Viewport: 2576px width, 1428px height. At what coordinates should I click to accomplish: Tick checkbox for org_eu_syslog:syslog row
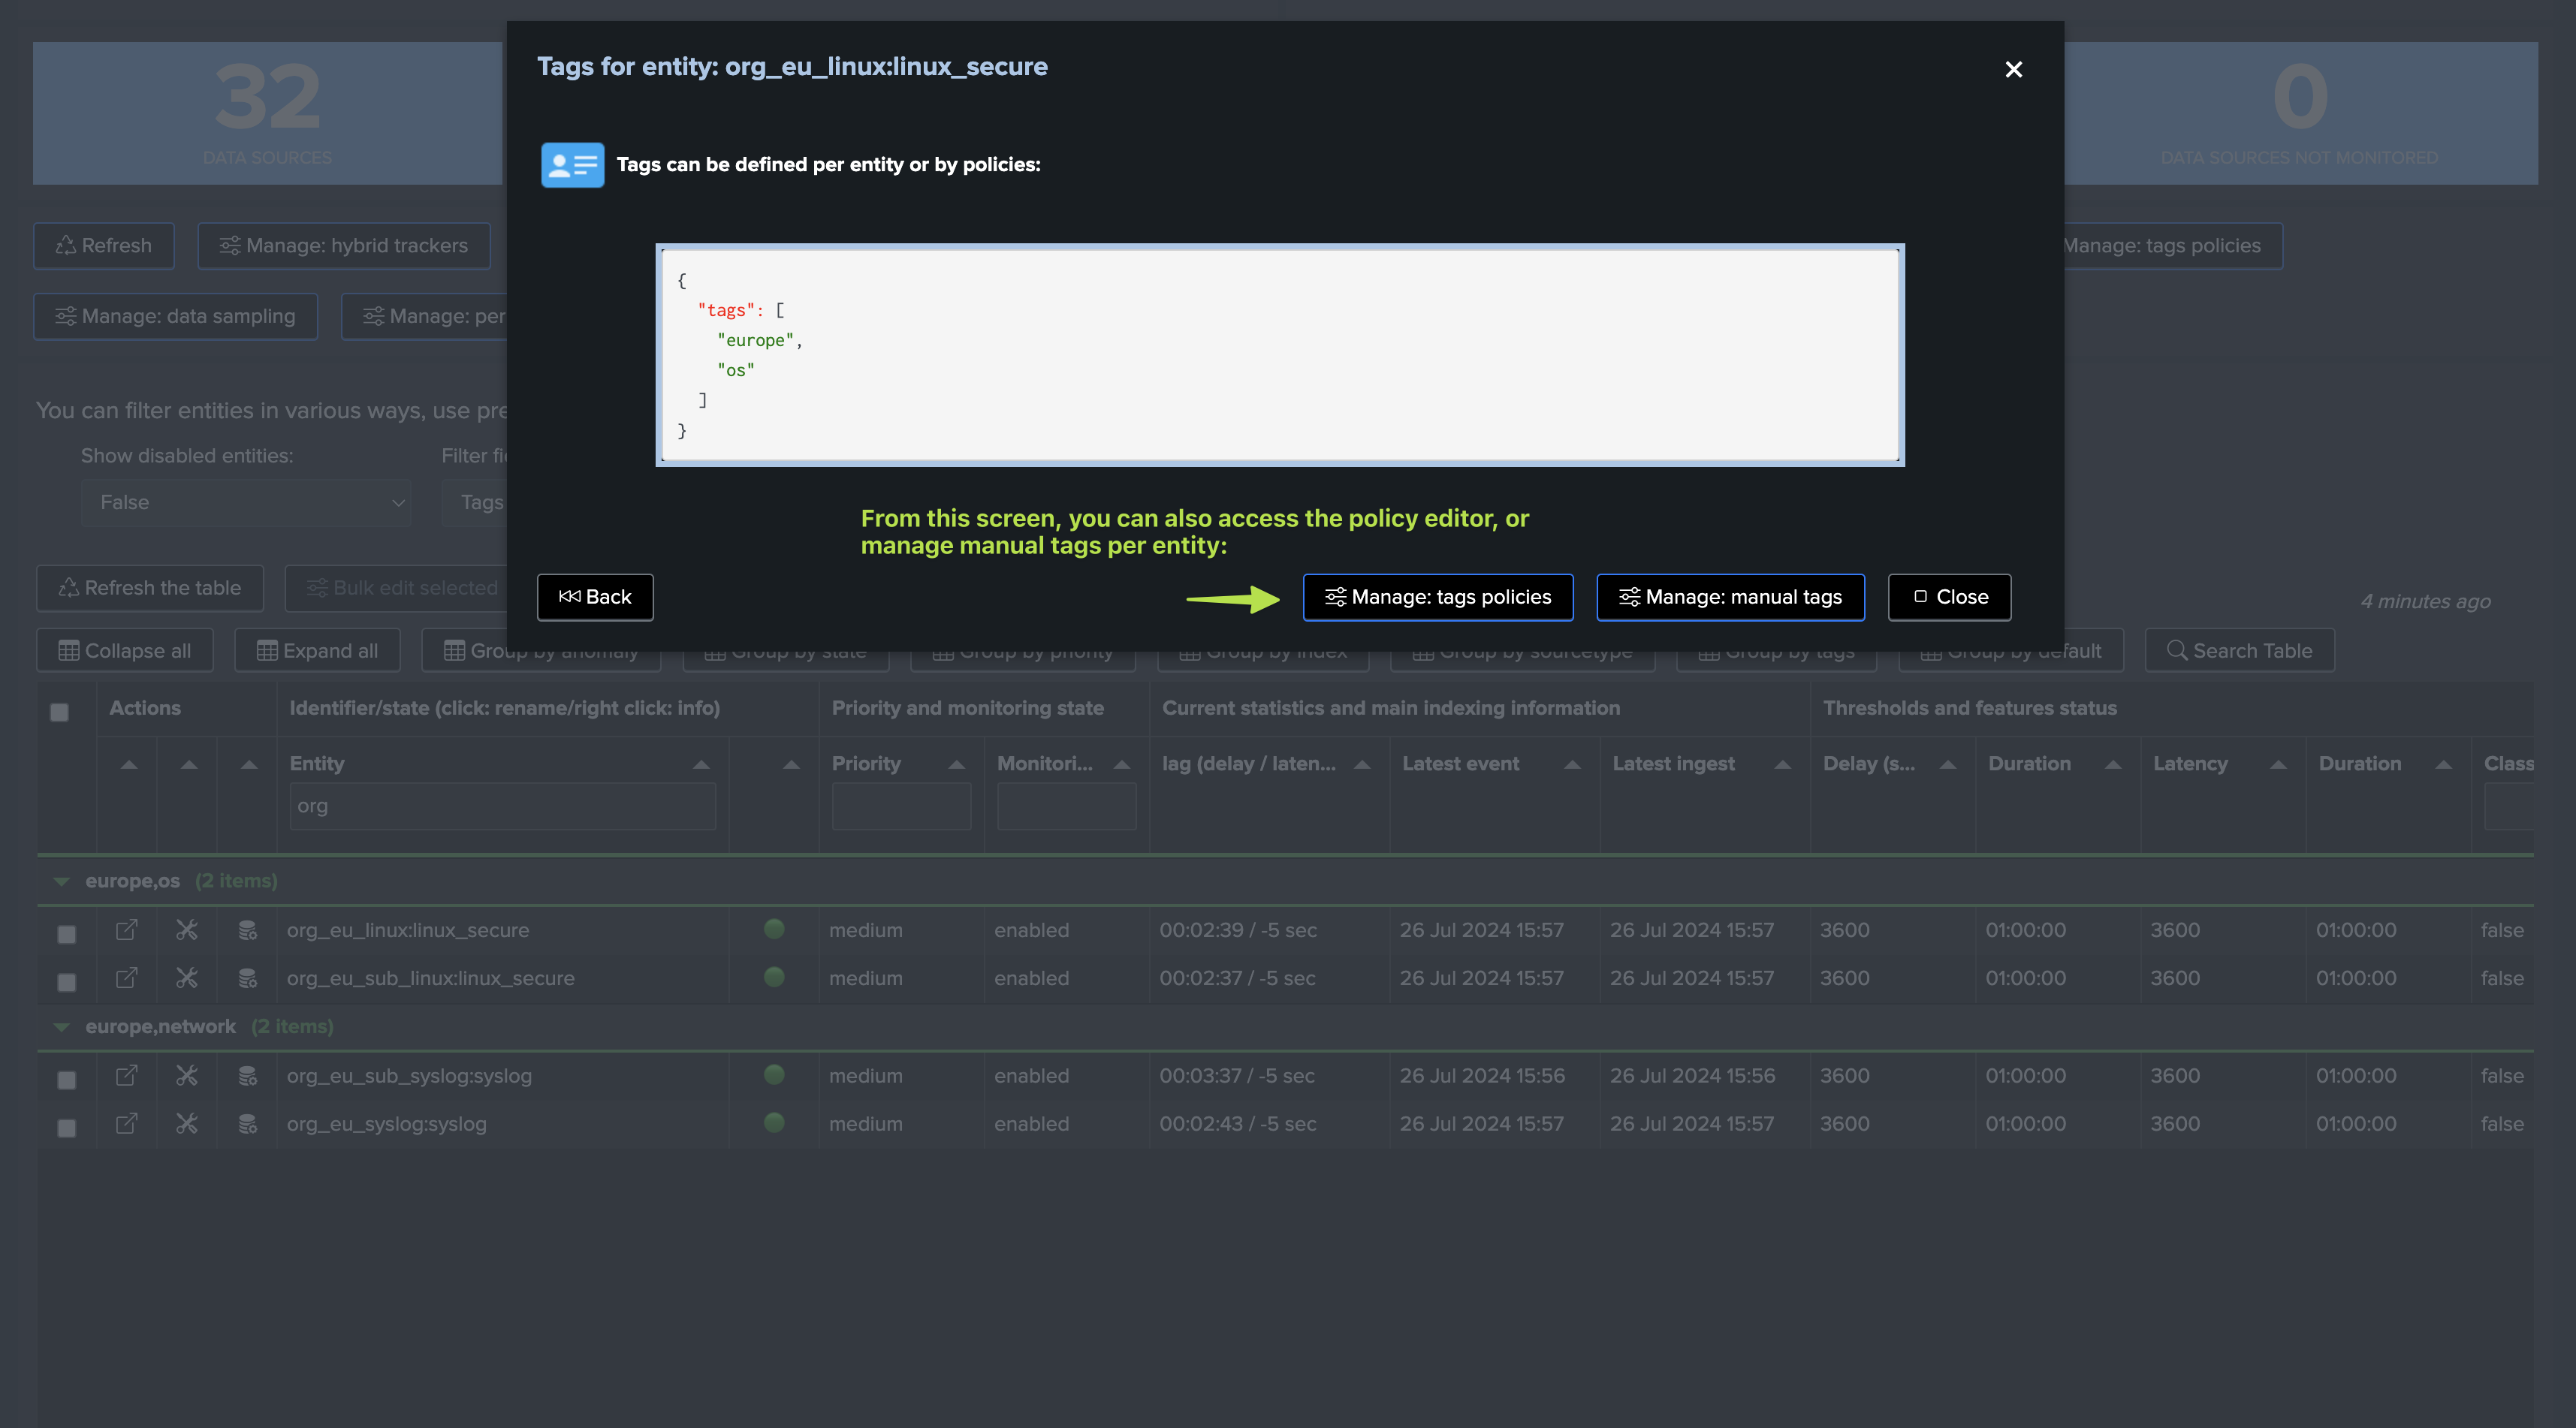click(x=67, y=1128)
